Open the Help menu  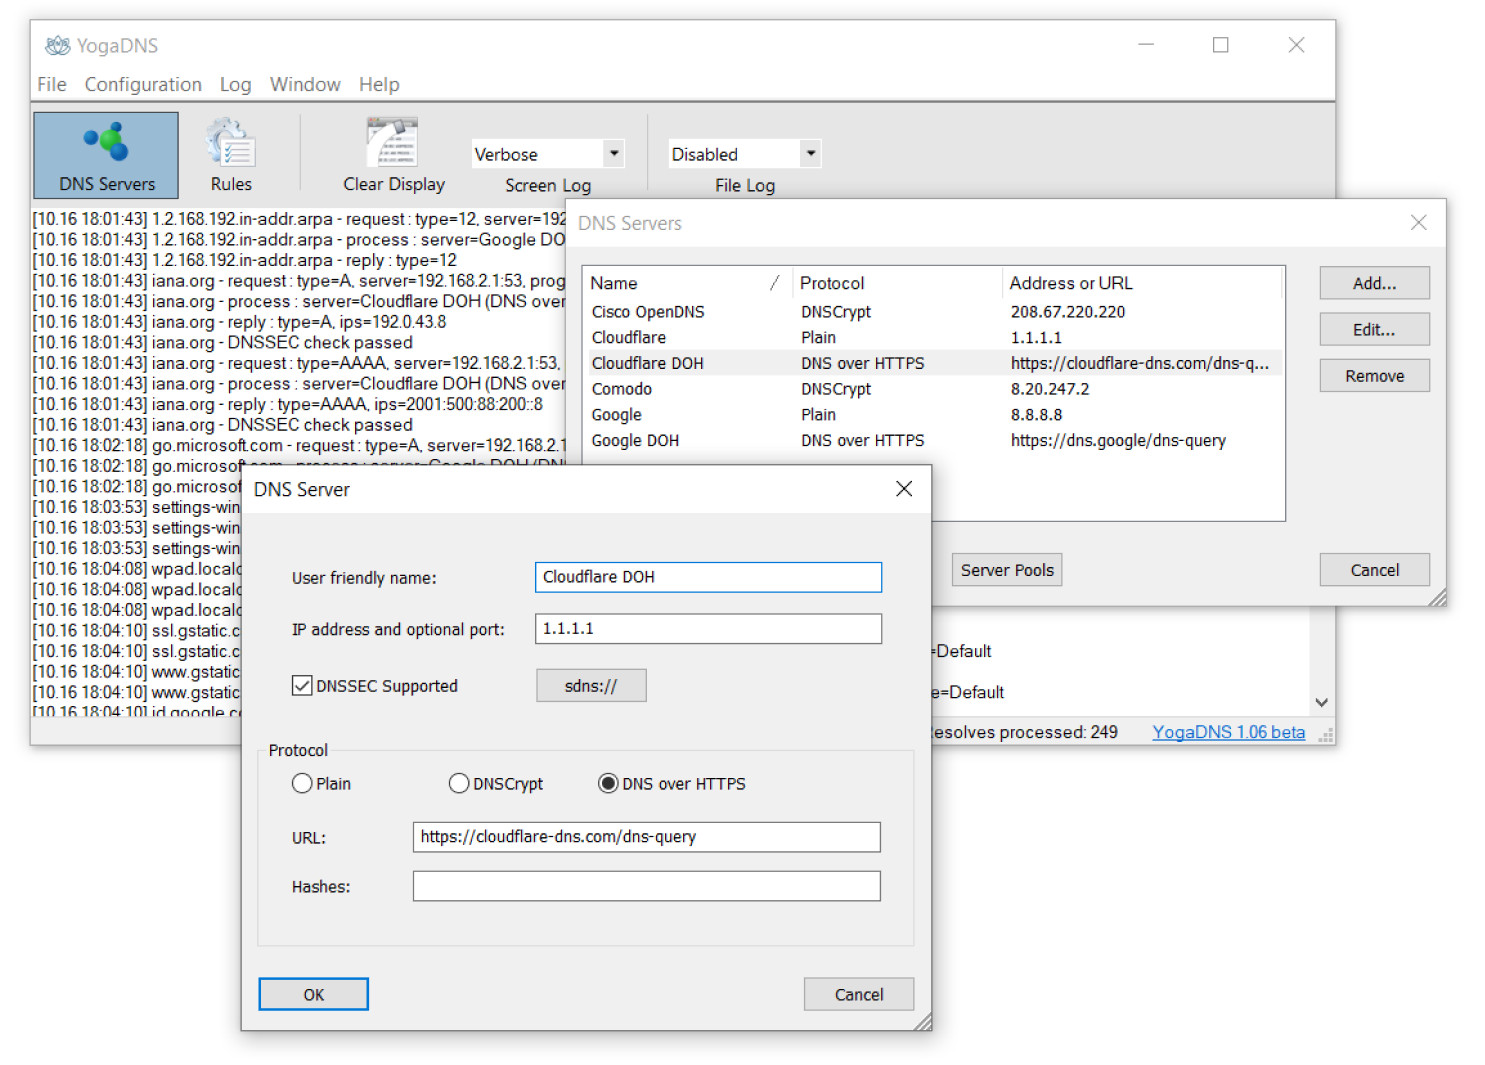tap(379, 85)
